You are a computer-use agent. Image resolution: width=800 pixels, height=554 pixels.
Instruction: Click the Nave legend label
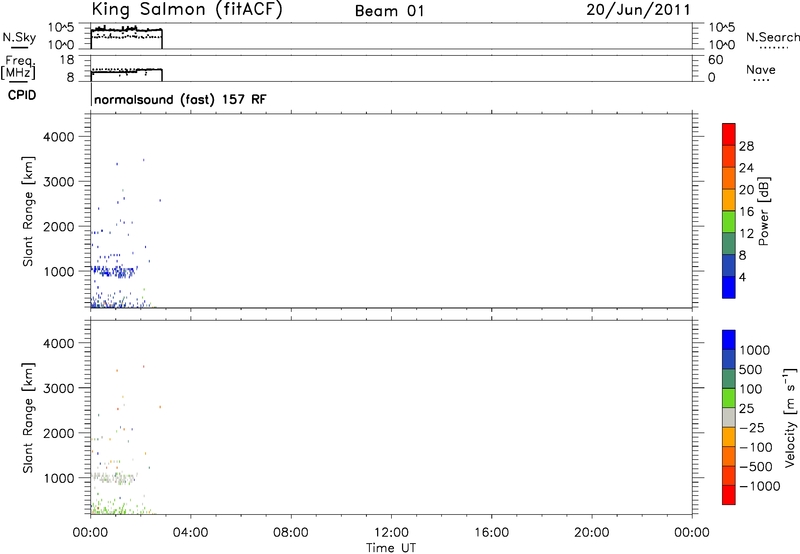coord(761,70)
